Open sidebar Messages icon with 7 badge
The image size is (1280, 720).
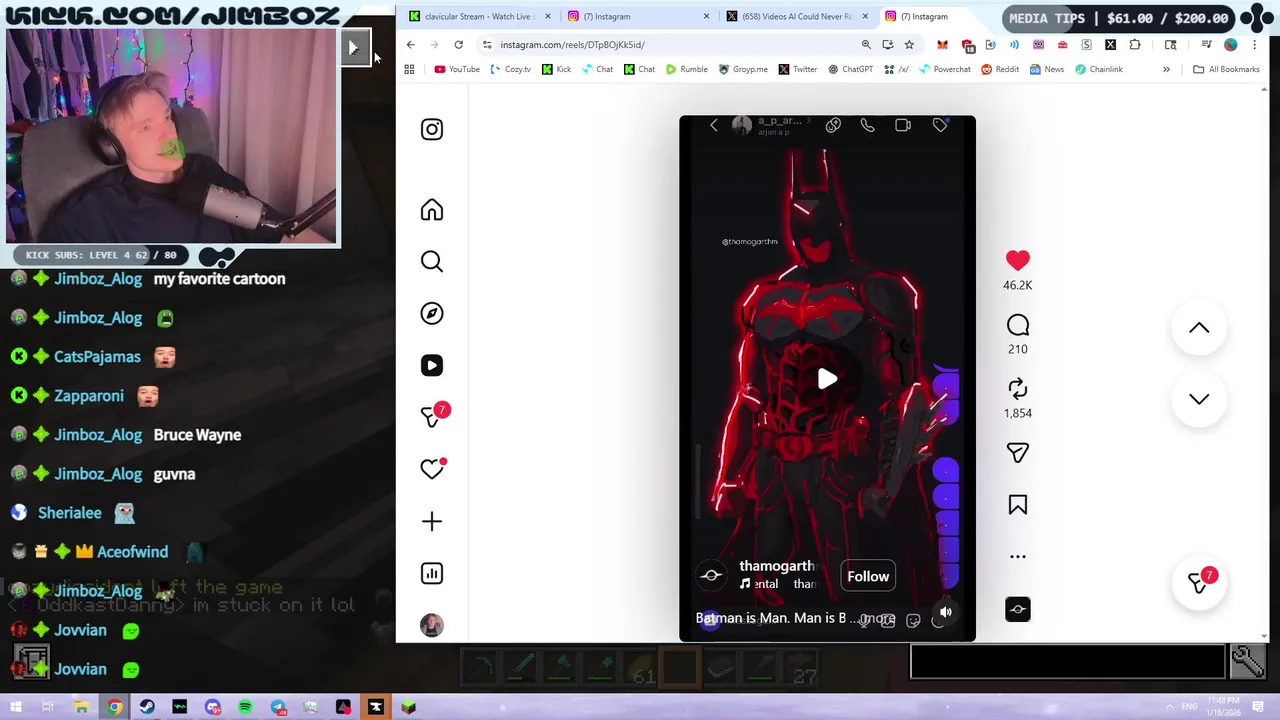[434, 415]
